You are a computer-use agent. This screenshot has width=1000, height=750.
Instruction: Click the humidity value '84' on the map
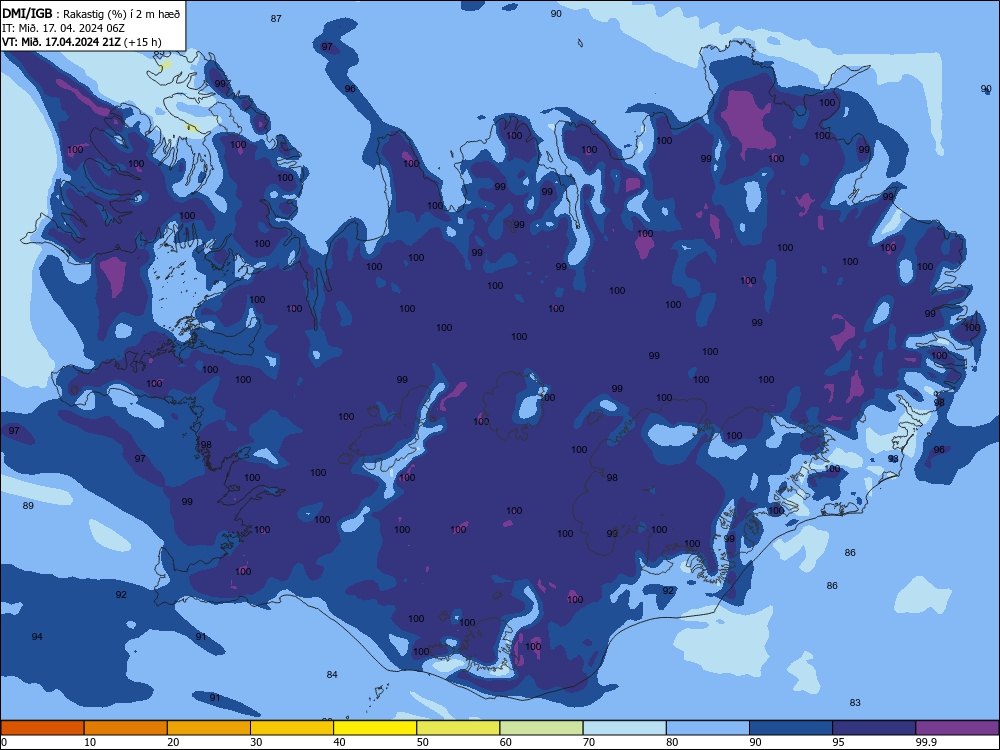[x=332, y=675]
